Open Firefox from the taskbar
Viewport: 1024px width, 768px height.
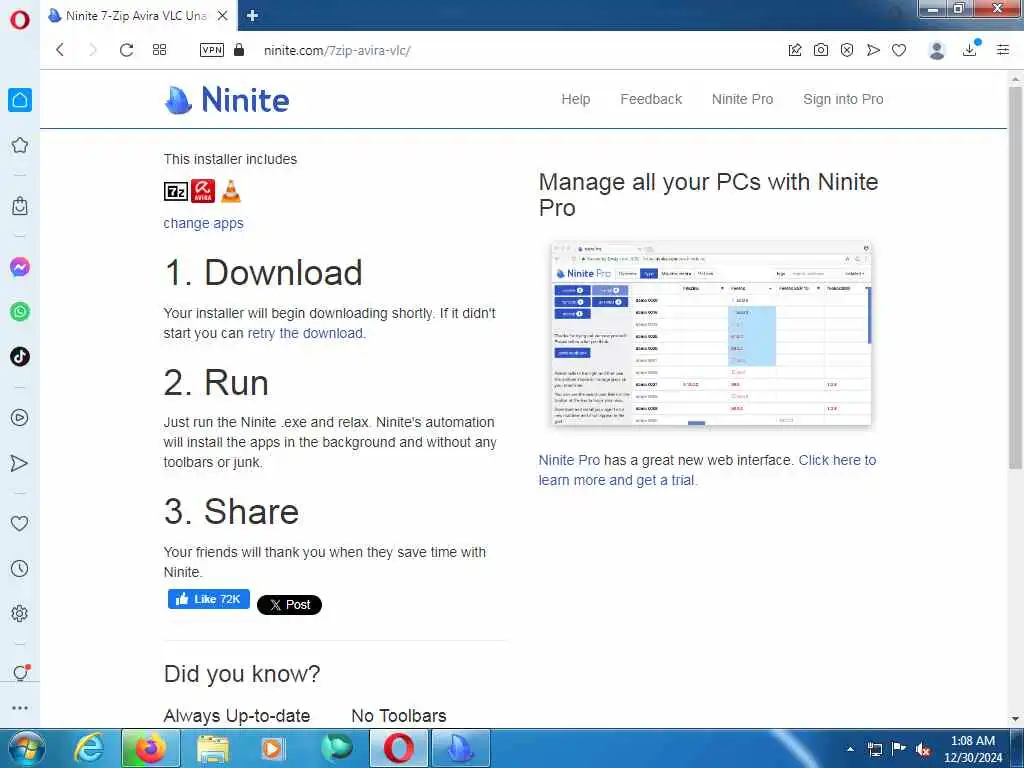tap(150, 748)
